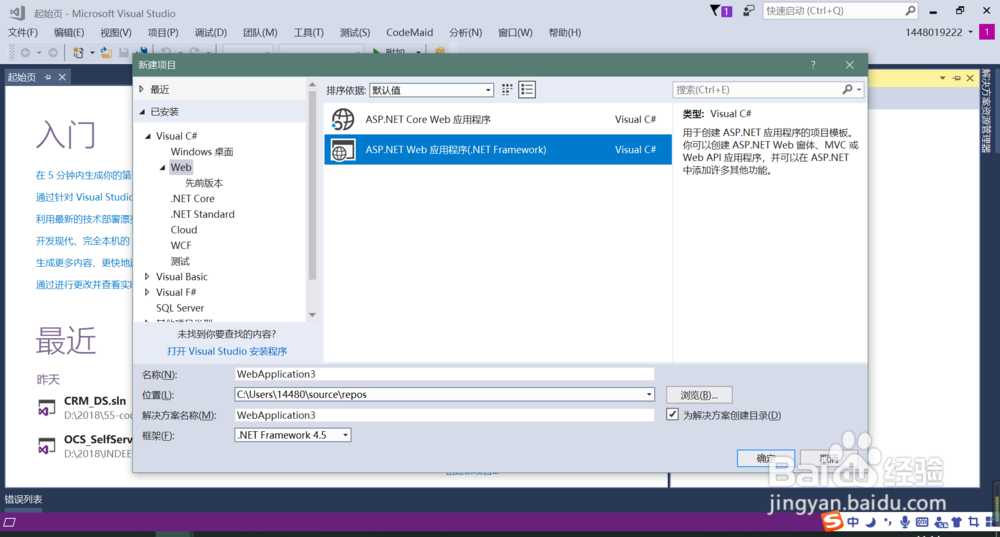1000x537 pixels.
Task: Expand the Visual Basic tree node
Action: [x=147, y=276]
